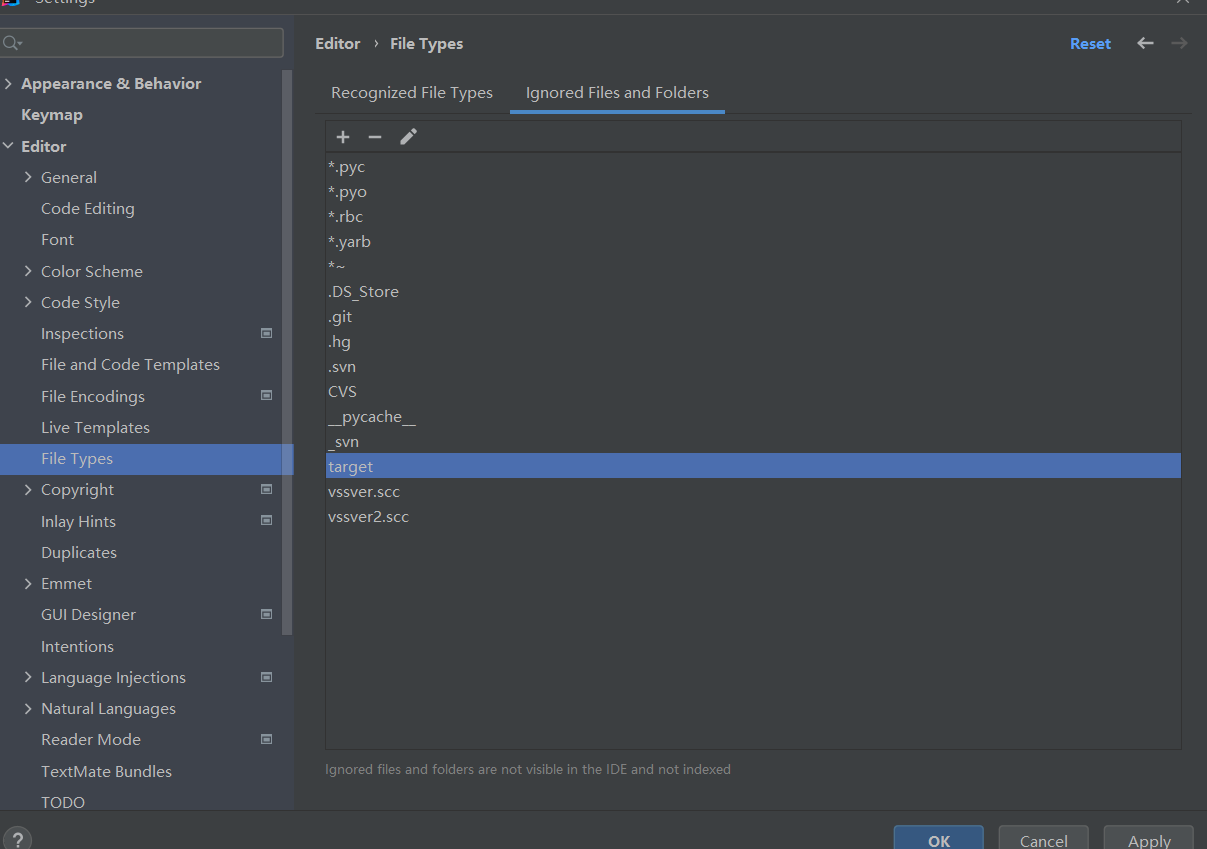Remove selected pattern with minus icon
The image size is (1207, 849).
[x=375, y=137]
